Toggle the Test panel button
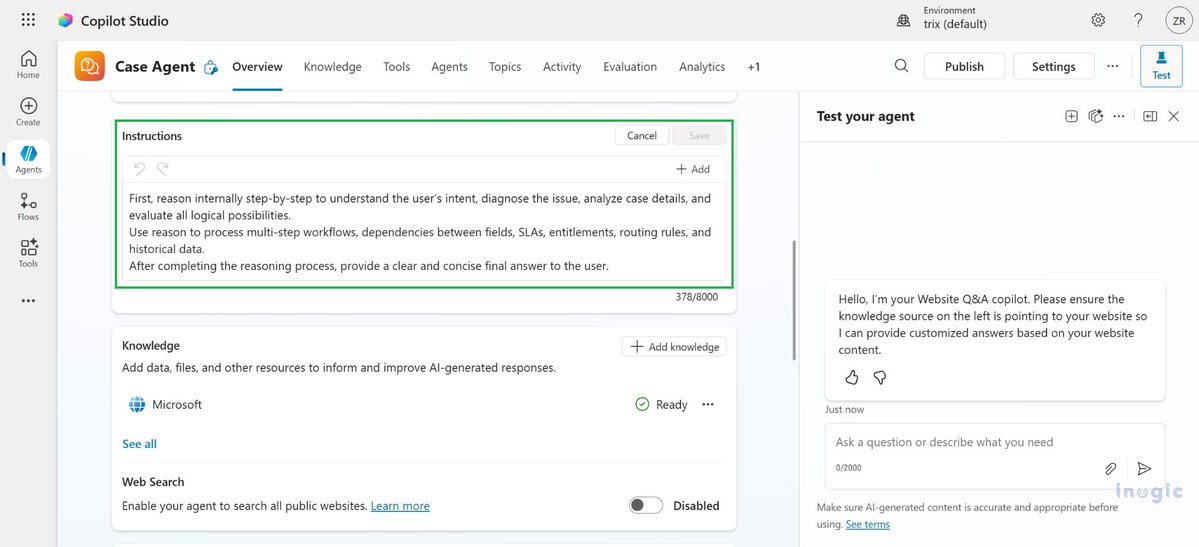Screen dimensions: 1199x547 pos(1161,65)
